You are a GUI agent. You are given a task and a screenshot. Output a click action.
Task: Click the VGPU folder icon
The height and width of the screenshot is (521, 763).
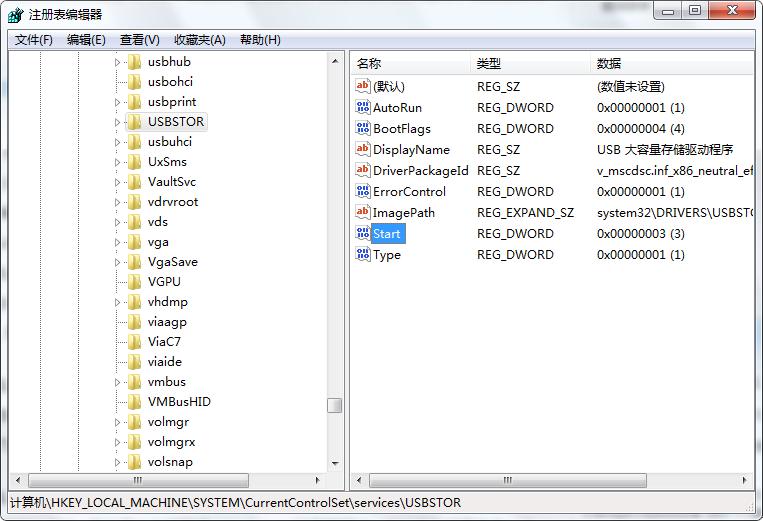pos(134,282)
